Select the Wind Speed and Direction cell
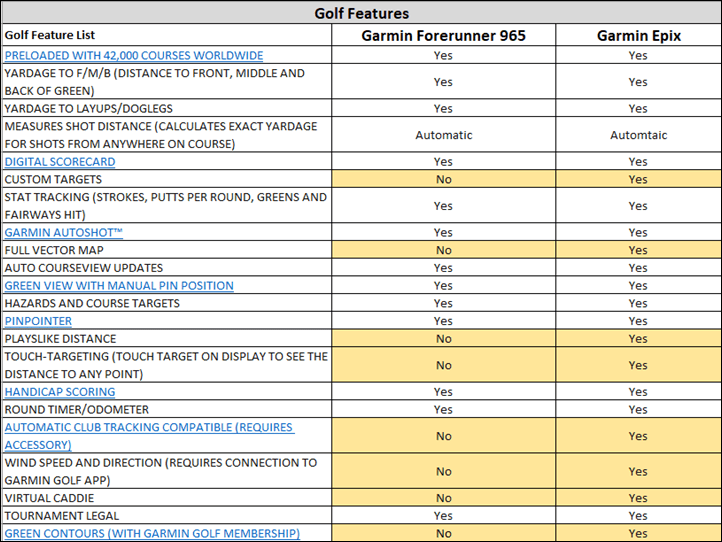Viewport: 722px width, 542px height. [167, 471]
